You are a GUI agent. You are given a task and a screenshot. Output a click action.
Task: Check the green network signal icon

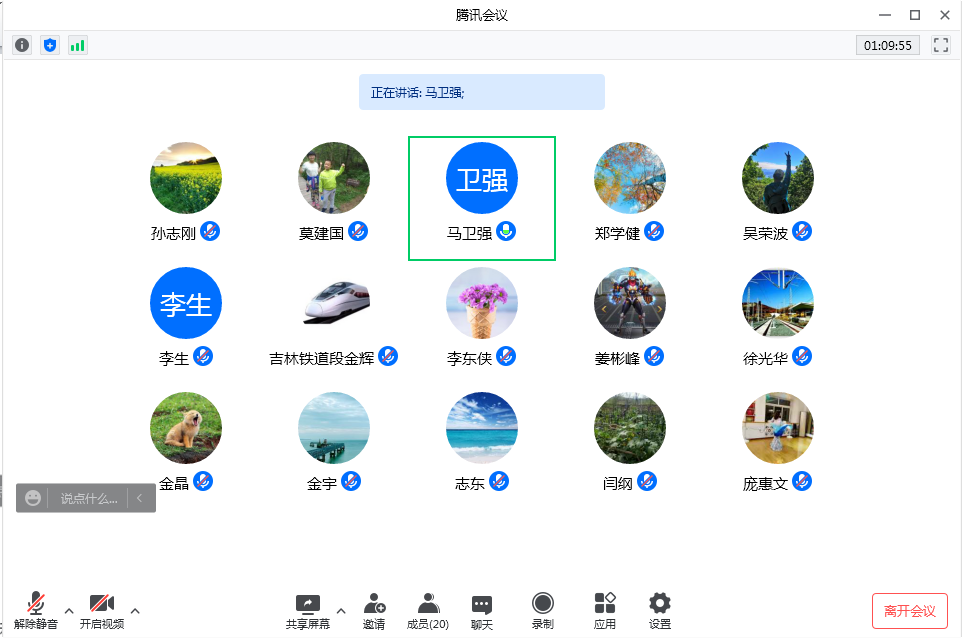tap(78, 45)
